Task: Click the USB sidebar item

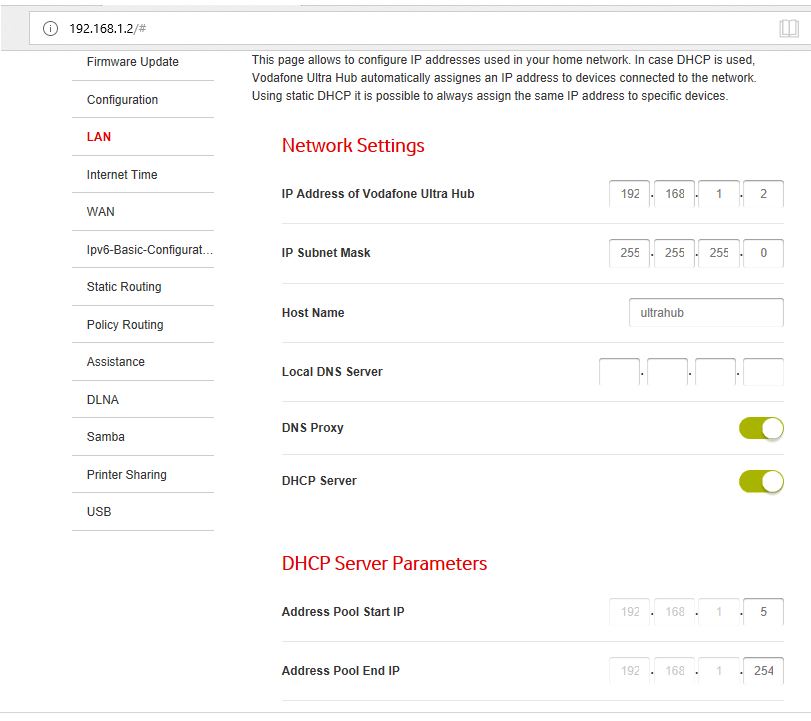Action: pos(99,512)
